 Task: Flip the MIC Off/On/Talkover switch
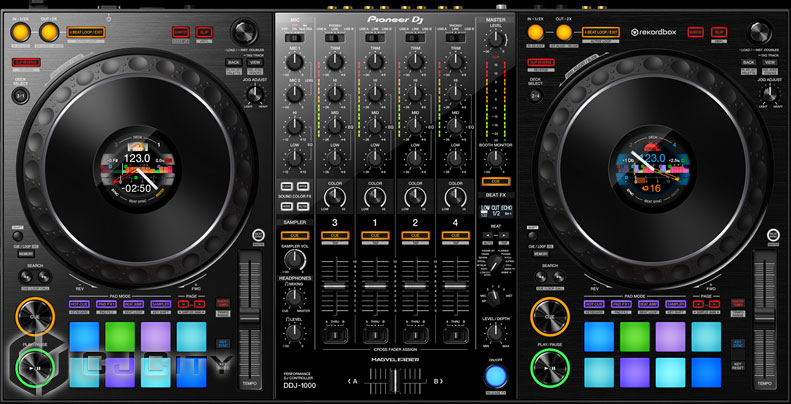pyautogui.click(x=295, y=38)
